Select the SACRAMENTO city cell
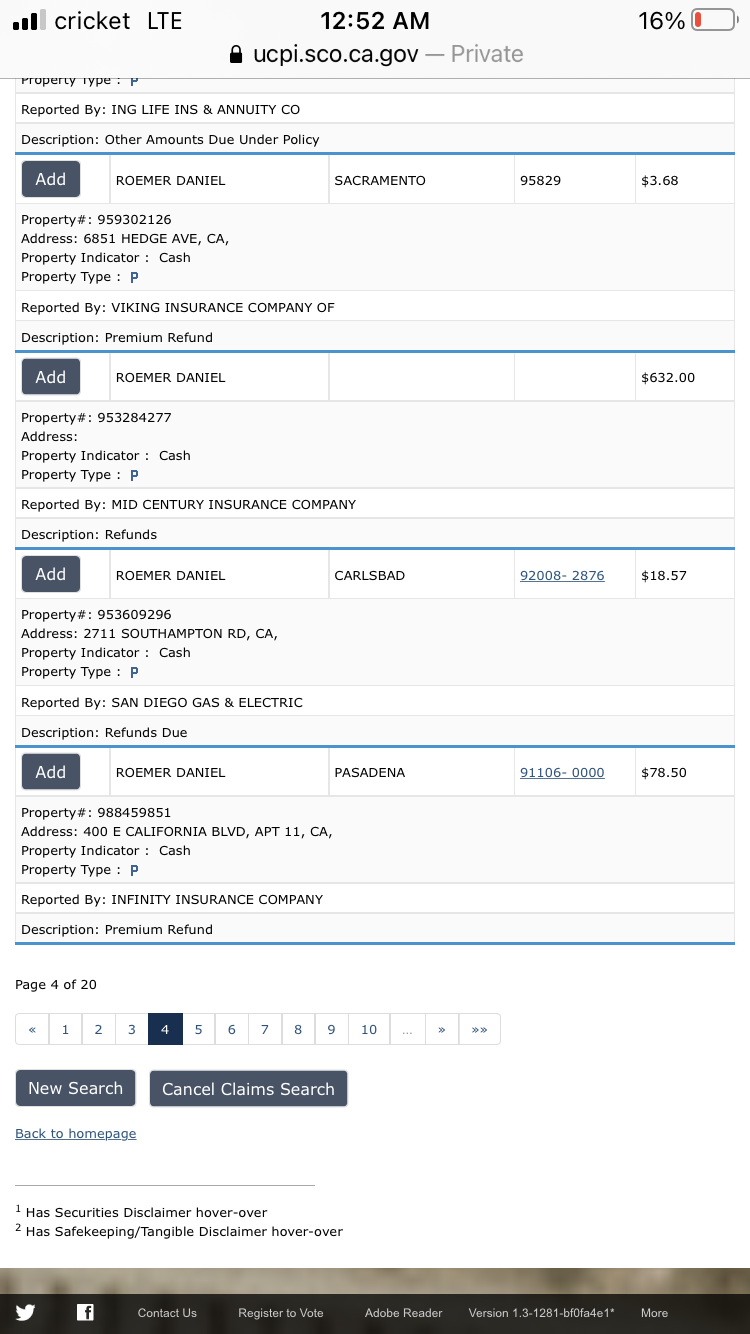The height and width of the screenshot is (1334, 750). click(421, 180)
